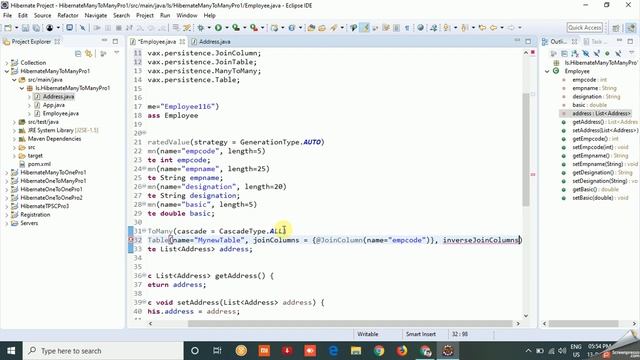Open the Refactor menu
Image resolution: width=640 pixels, height=360 pixels.
(68, 16)
